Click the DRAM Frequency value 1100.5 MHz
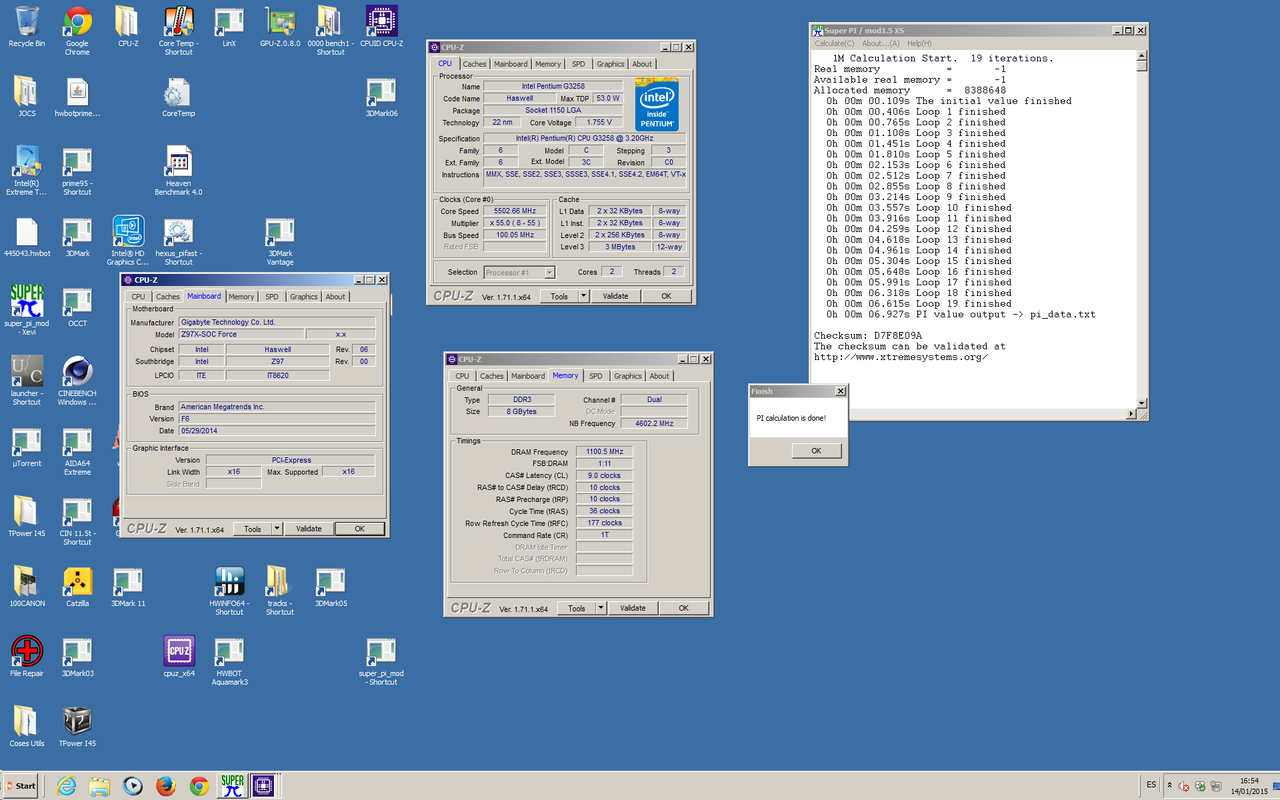 click(x=603, y=452)
